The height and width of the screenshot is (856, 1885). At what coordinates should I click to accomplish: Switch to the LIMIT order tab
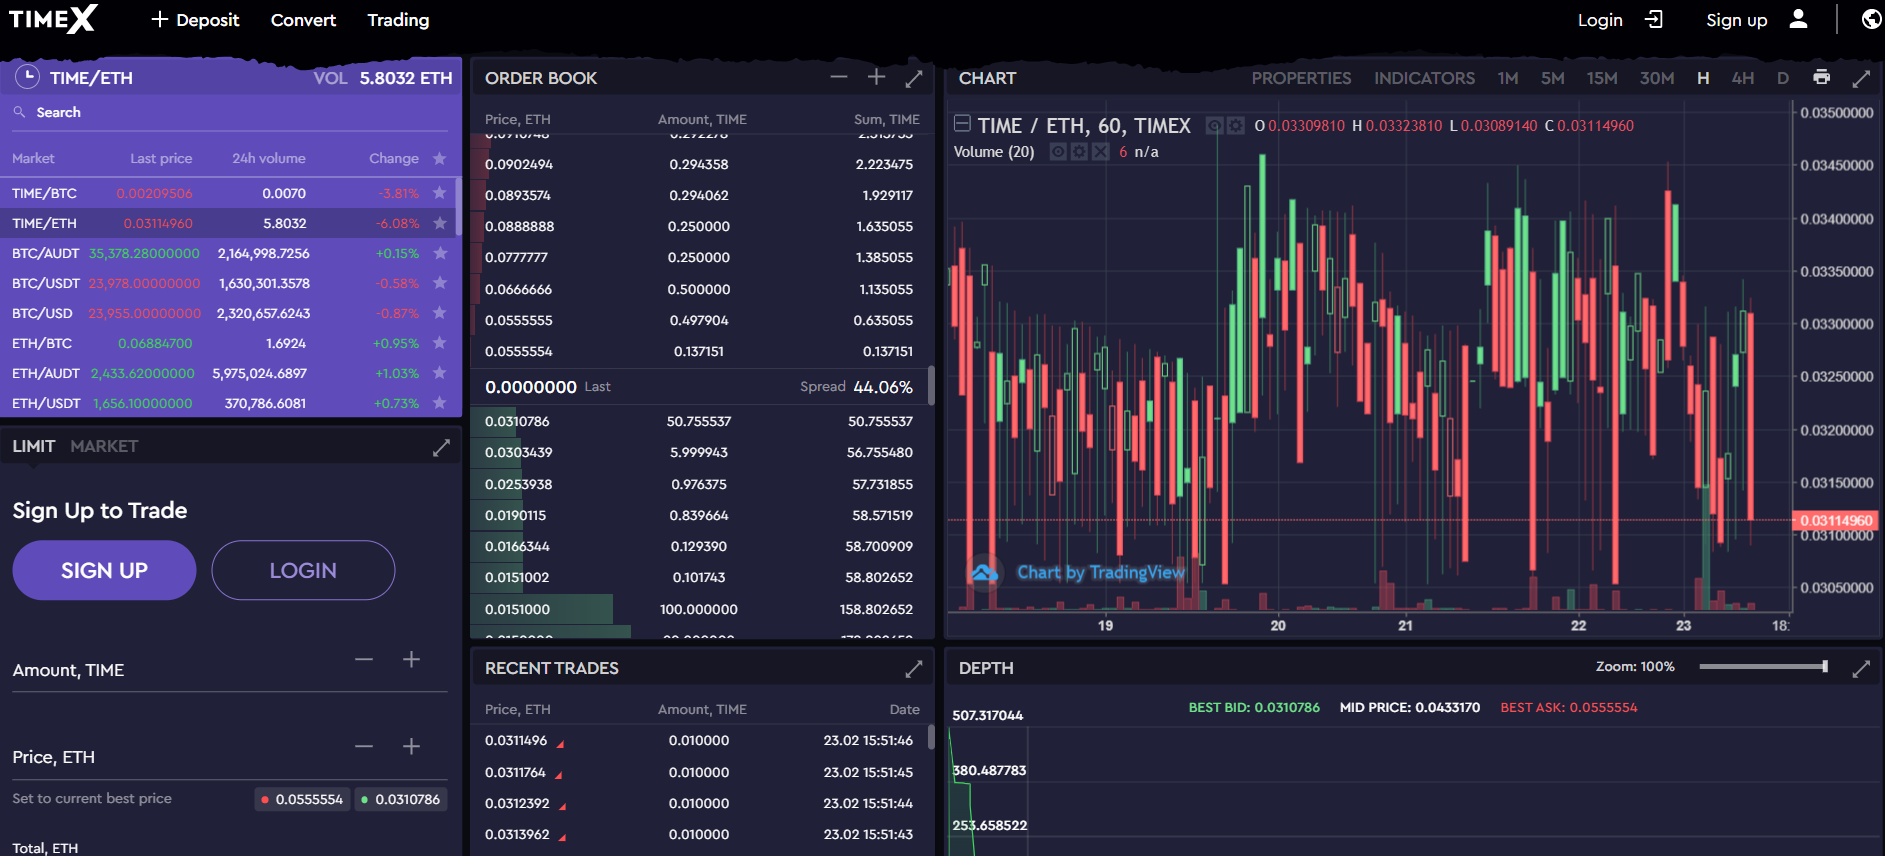coord(34,446)
